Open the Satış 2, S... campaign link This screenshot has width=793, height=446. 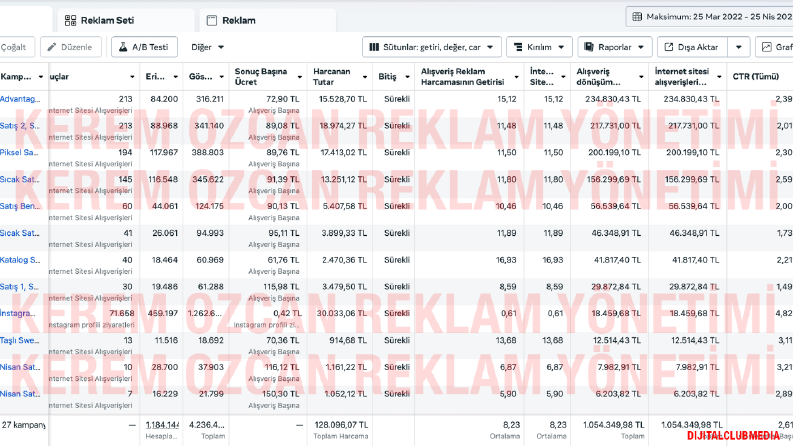(x=20, y=126)
